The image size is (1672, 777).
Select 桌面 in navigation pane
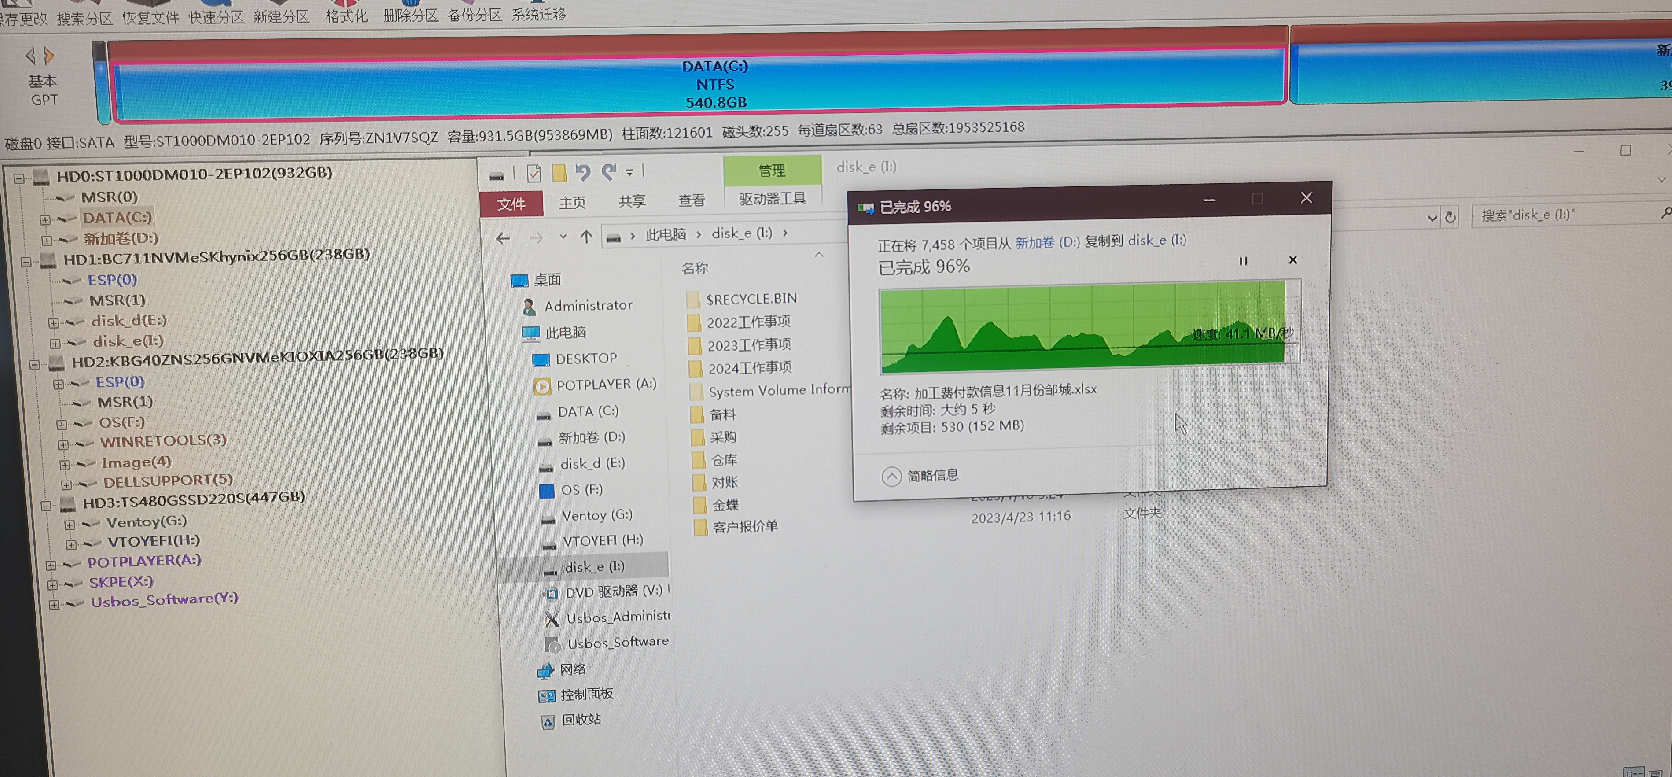(547, 280)
